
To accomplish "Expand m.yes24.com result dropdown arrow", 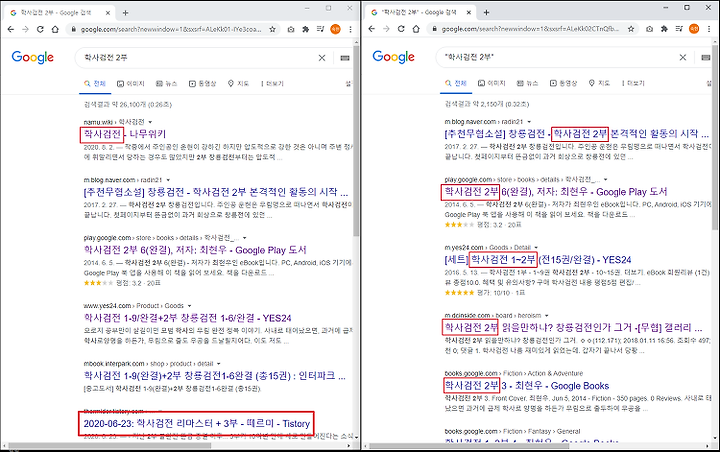I will tap(536, 248).
